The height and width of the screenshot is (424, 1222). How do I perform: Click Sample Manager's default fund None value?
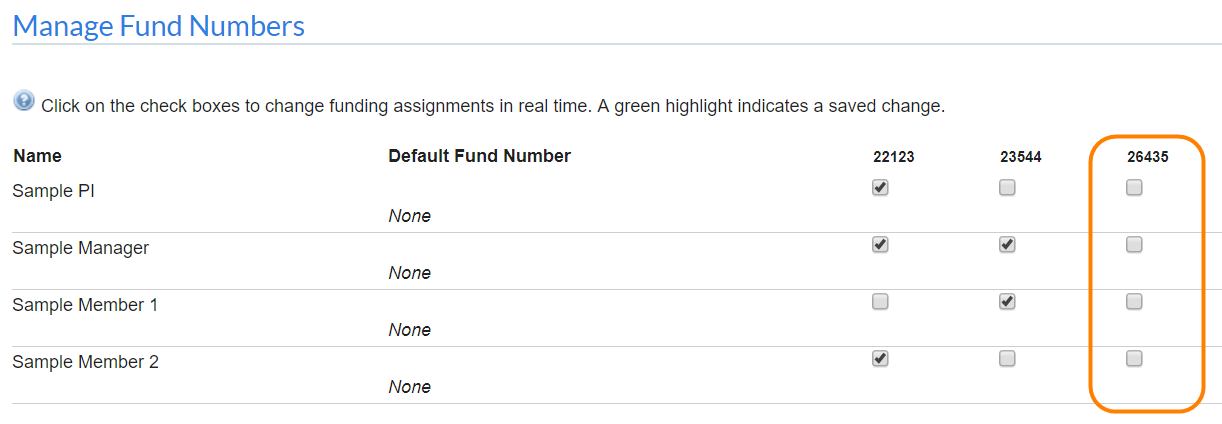coord(410,273)
